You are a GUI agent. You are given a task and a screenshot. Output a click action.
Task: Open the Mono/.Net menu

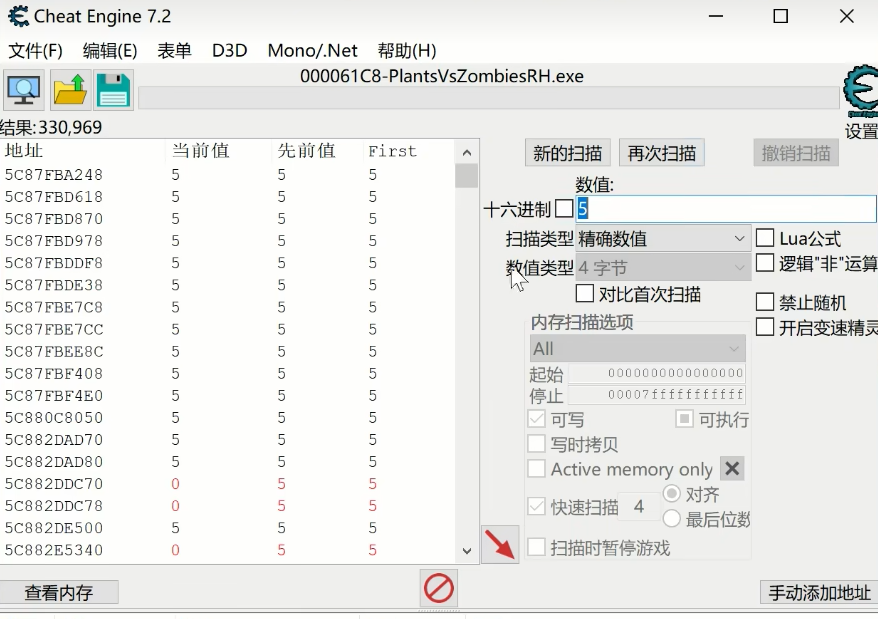click(312, 50)
